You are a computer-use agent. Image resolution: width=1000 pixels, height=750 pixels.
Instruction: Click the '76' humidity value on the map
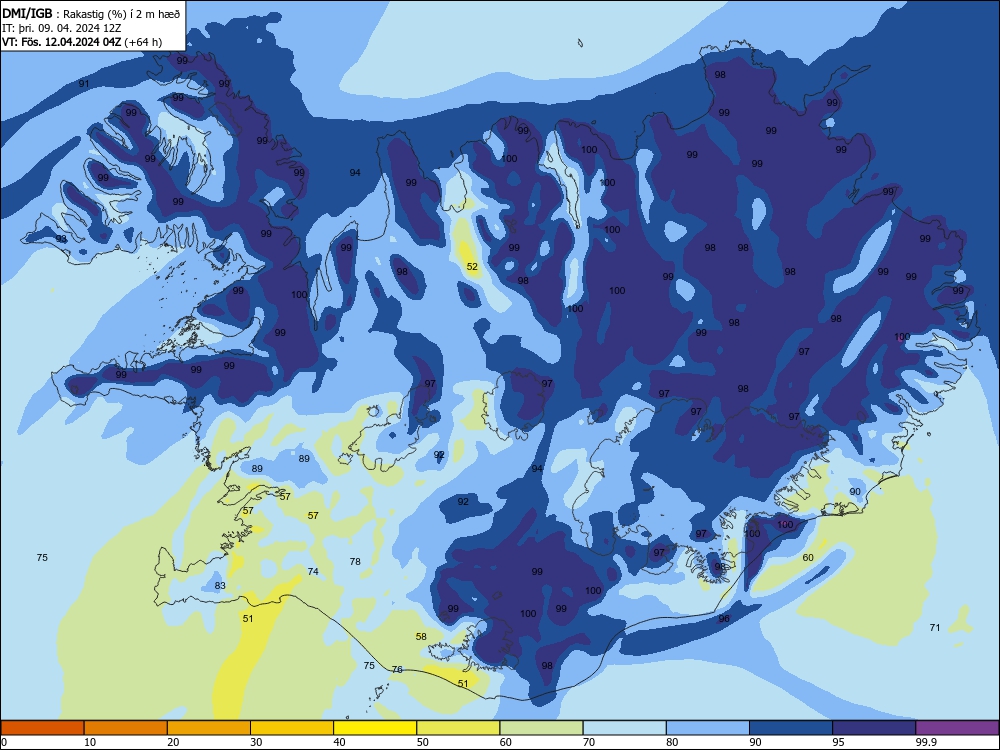pyautogui.click(x=397, y=670)
